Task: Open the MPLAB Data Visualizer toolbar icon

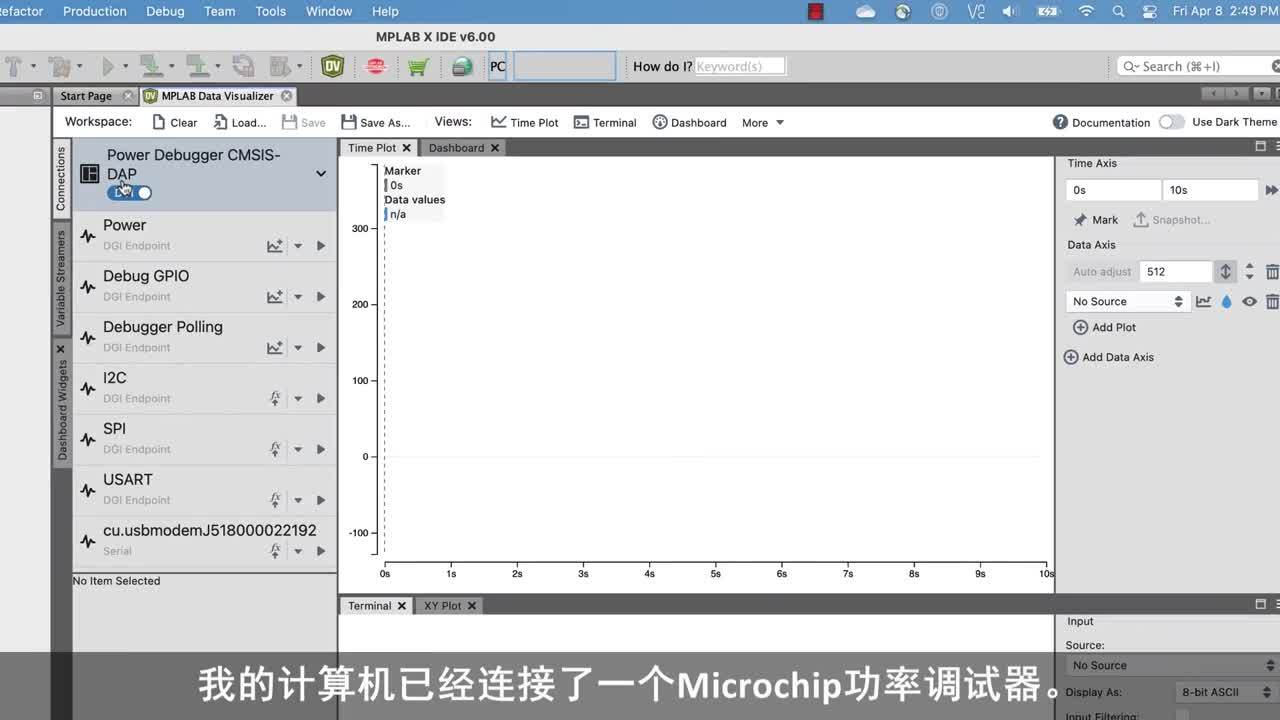Action: (x=331, y=66)
